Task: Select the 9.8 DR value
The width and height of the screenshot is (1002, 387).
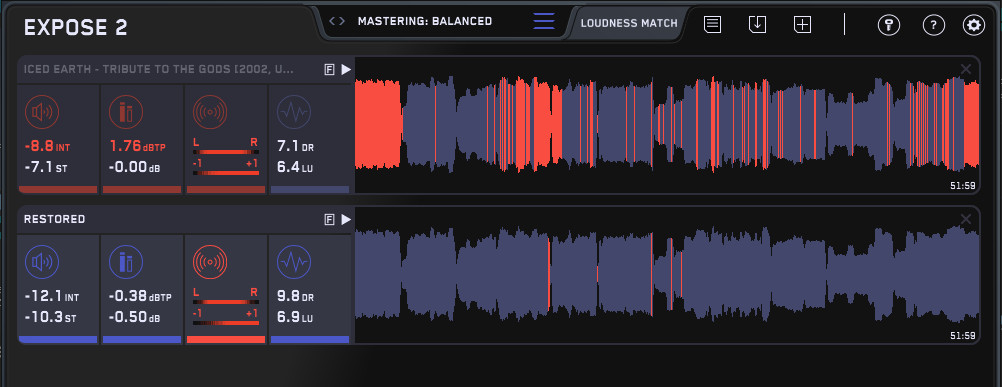Action: coord(295,297)
